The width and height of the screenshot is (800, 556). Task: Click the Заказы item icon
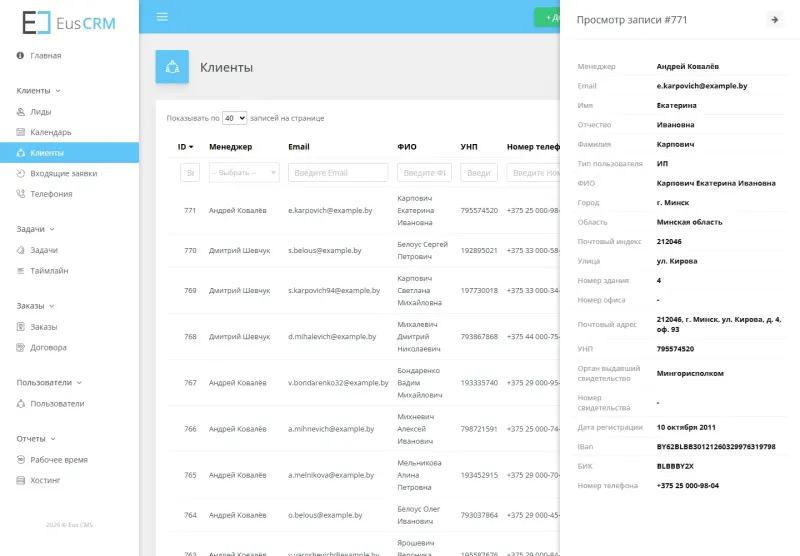point(20,327)
